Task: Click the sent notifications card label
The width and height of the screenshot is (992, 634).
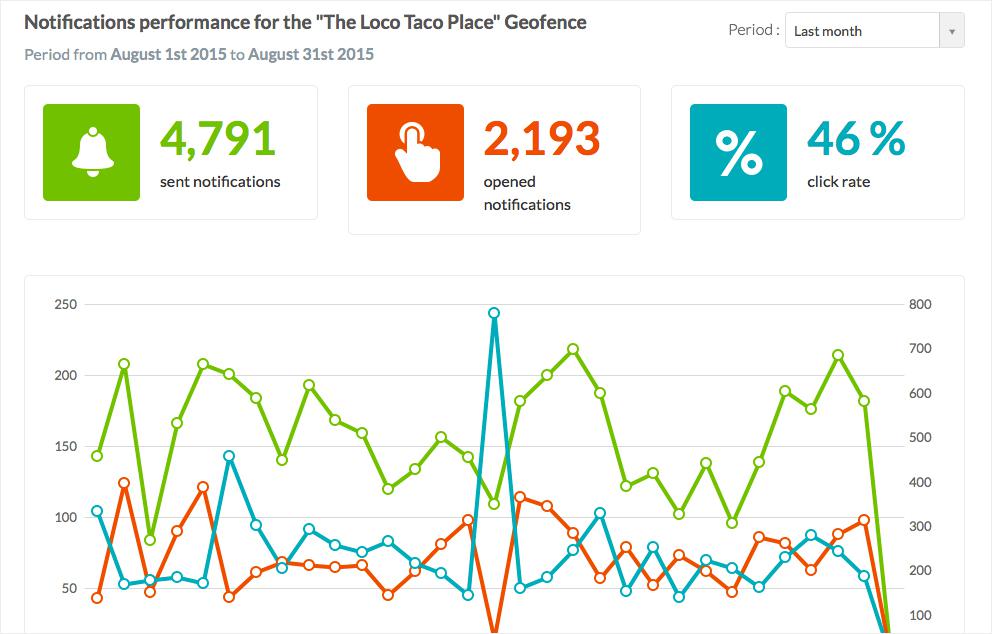Action: click(x=220, y=182)
